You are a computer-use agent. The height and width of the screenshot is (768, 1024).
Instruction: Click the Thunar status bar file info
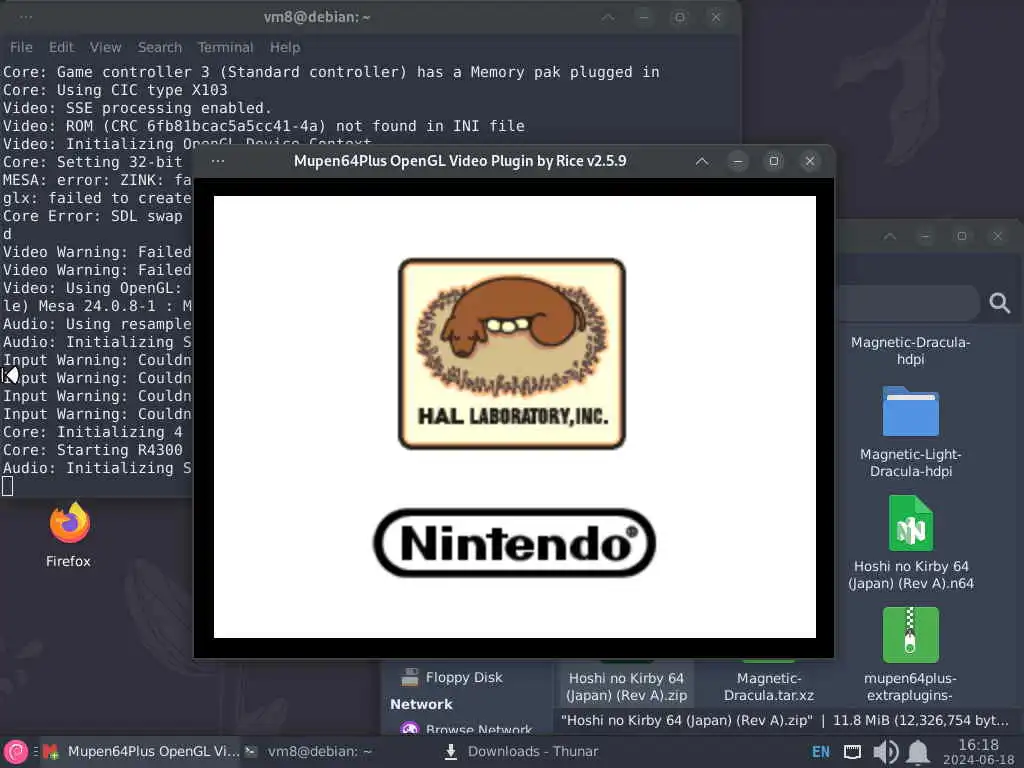click(x=784, y=720)
